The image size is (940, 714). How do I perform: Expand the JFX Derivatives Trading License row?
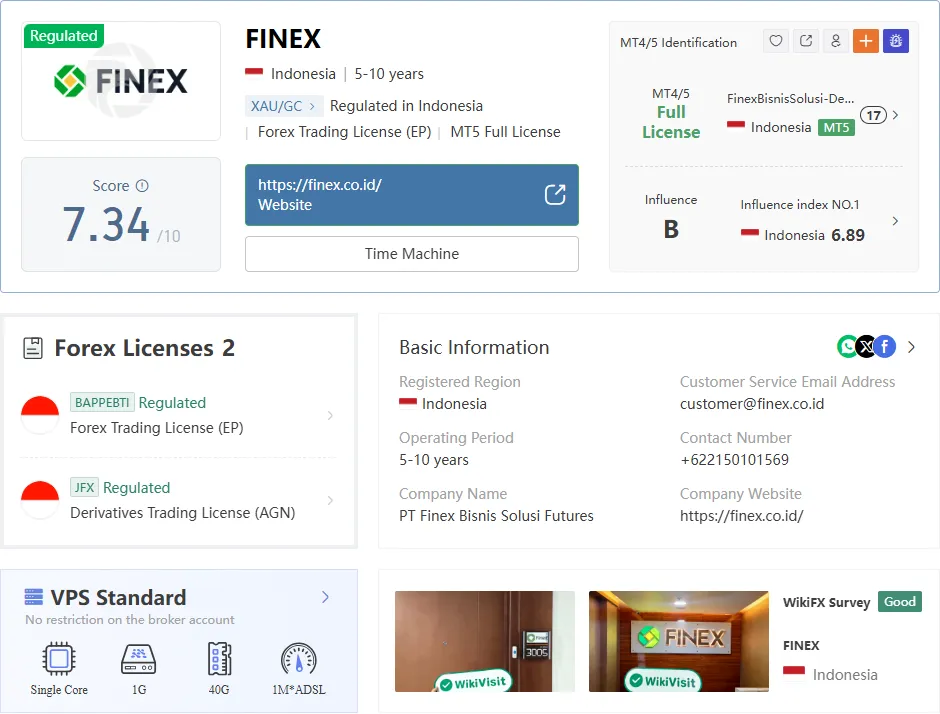coord(179,500)
